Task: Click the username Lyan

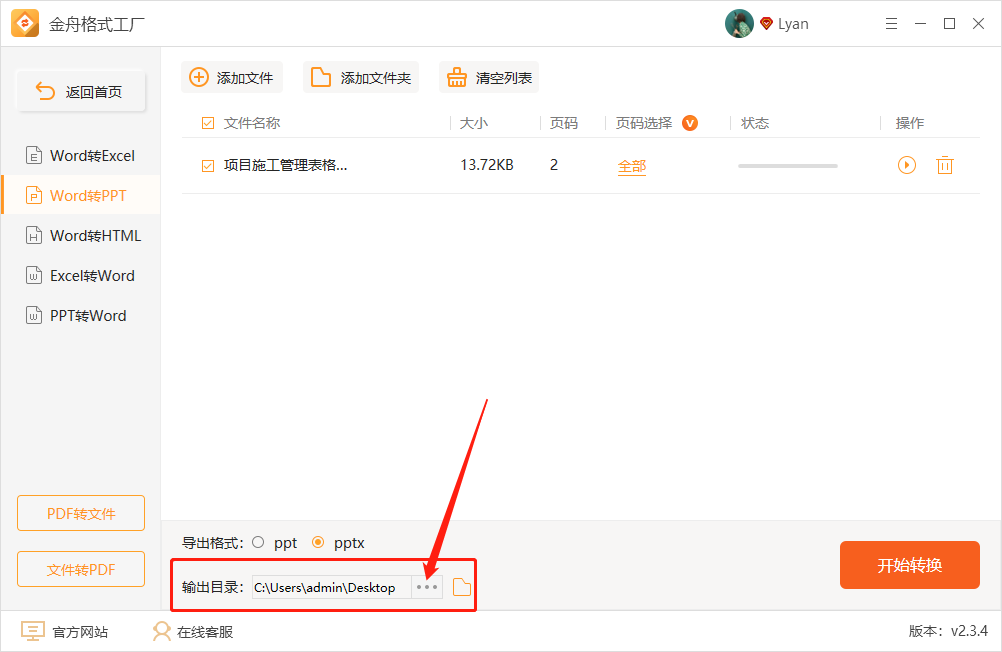Action: point(793,24)
